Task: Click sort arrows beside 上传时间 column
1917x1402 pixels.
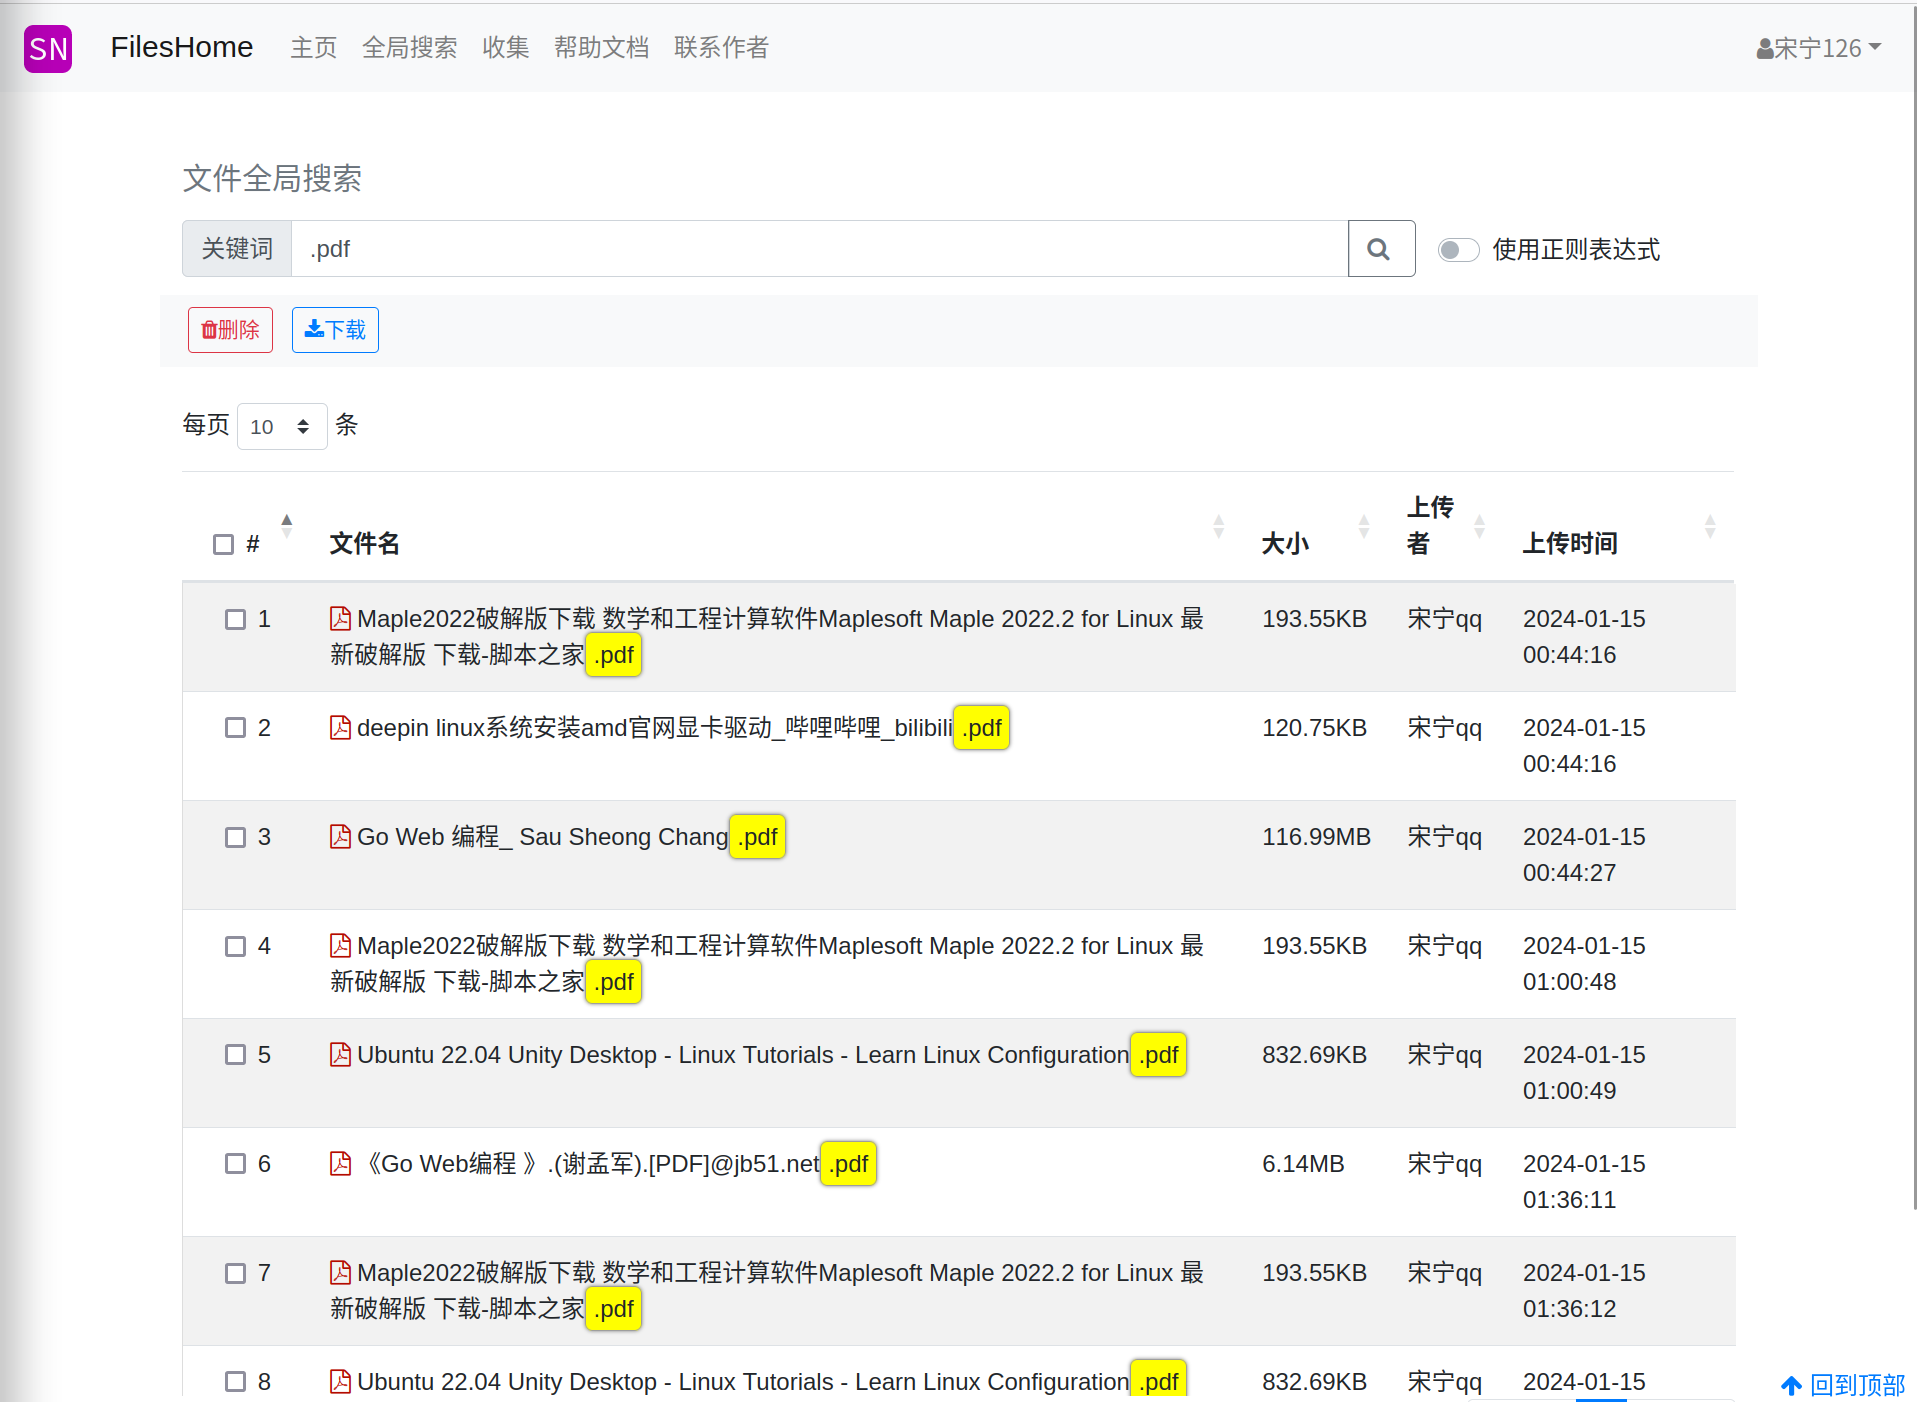Action: (x=1709, y=526)
